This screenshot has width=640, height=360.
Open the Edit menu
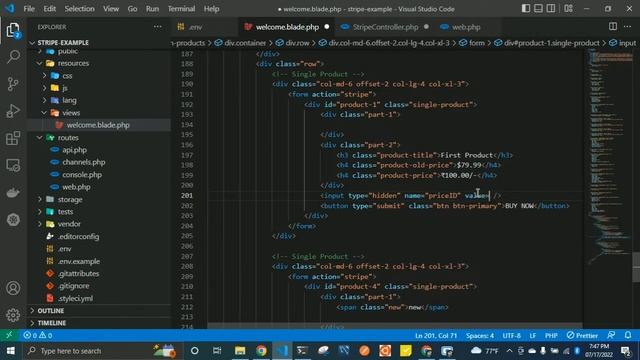point(49,9)
